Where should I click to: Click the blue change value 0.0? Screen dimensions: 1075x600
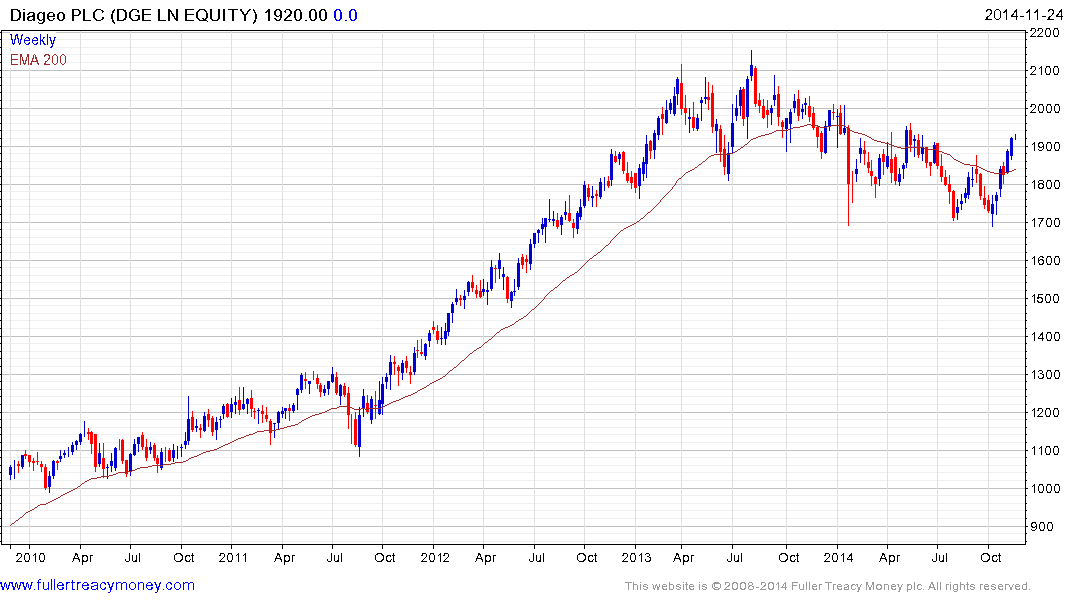[x=346, y=15]
